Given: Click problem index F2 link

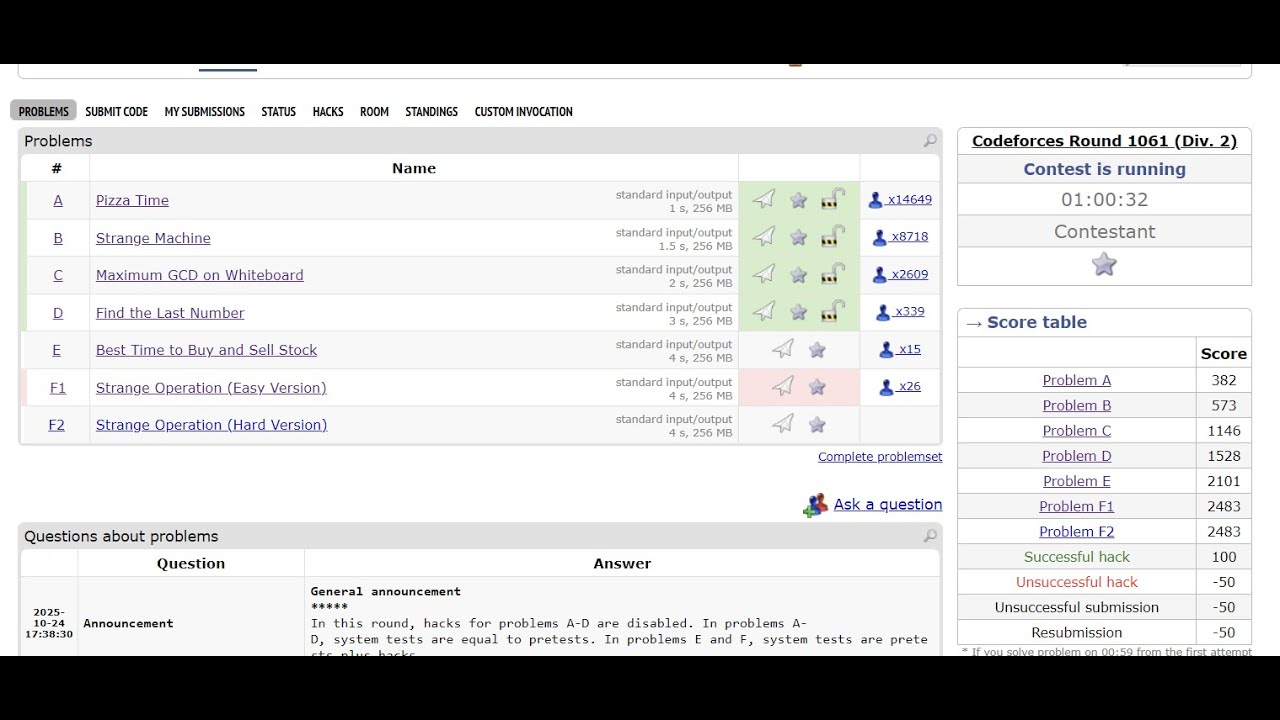Looking at the screenshot, I should click(57, 425).
